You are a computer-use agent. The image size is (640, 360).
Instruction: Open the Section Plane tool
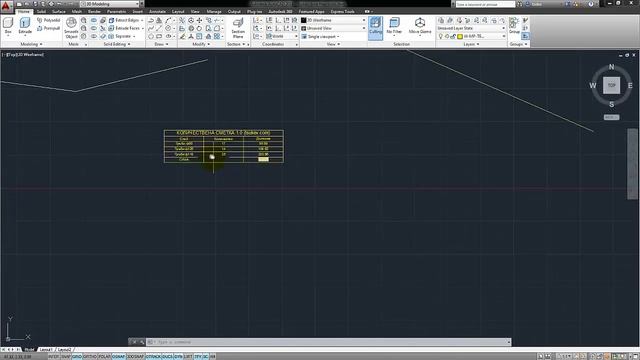coord(238,28)
